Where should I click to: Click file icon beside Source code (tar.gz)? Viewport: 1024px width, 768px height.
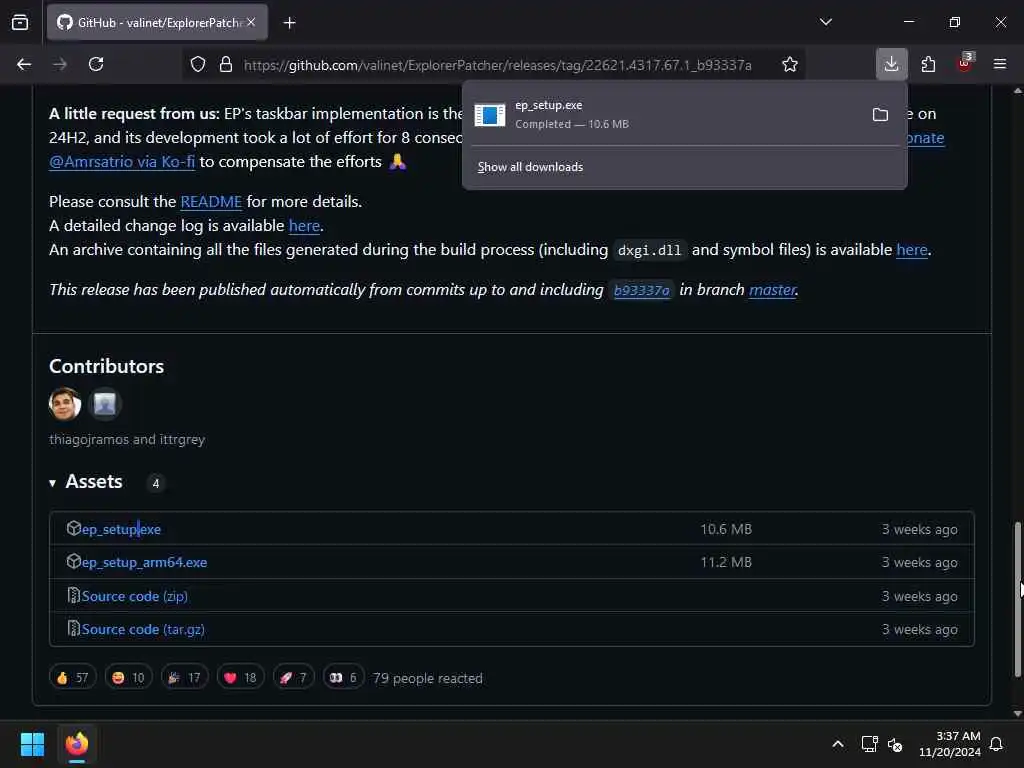point(74,628)
